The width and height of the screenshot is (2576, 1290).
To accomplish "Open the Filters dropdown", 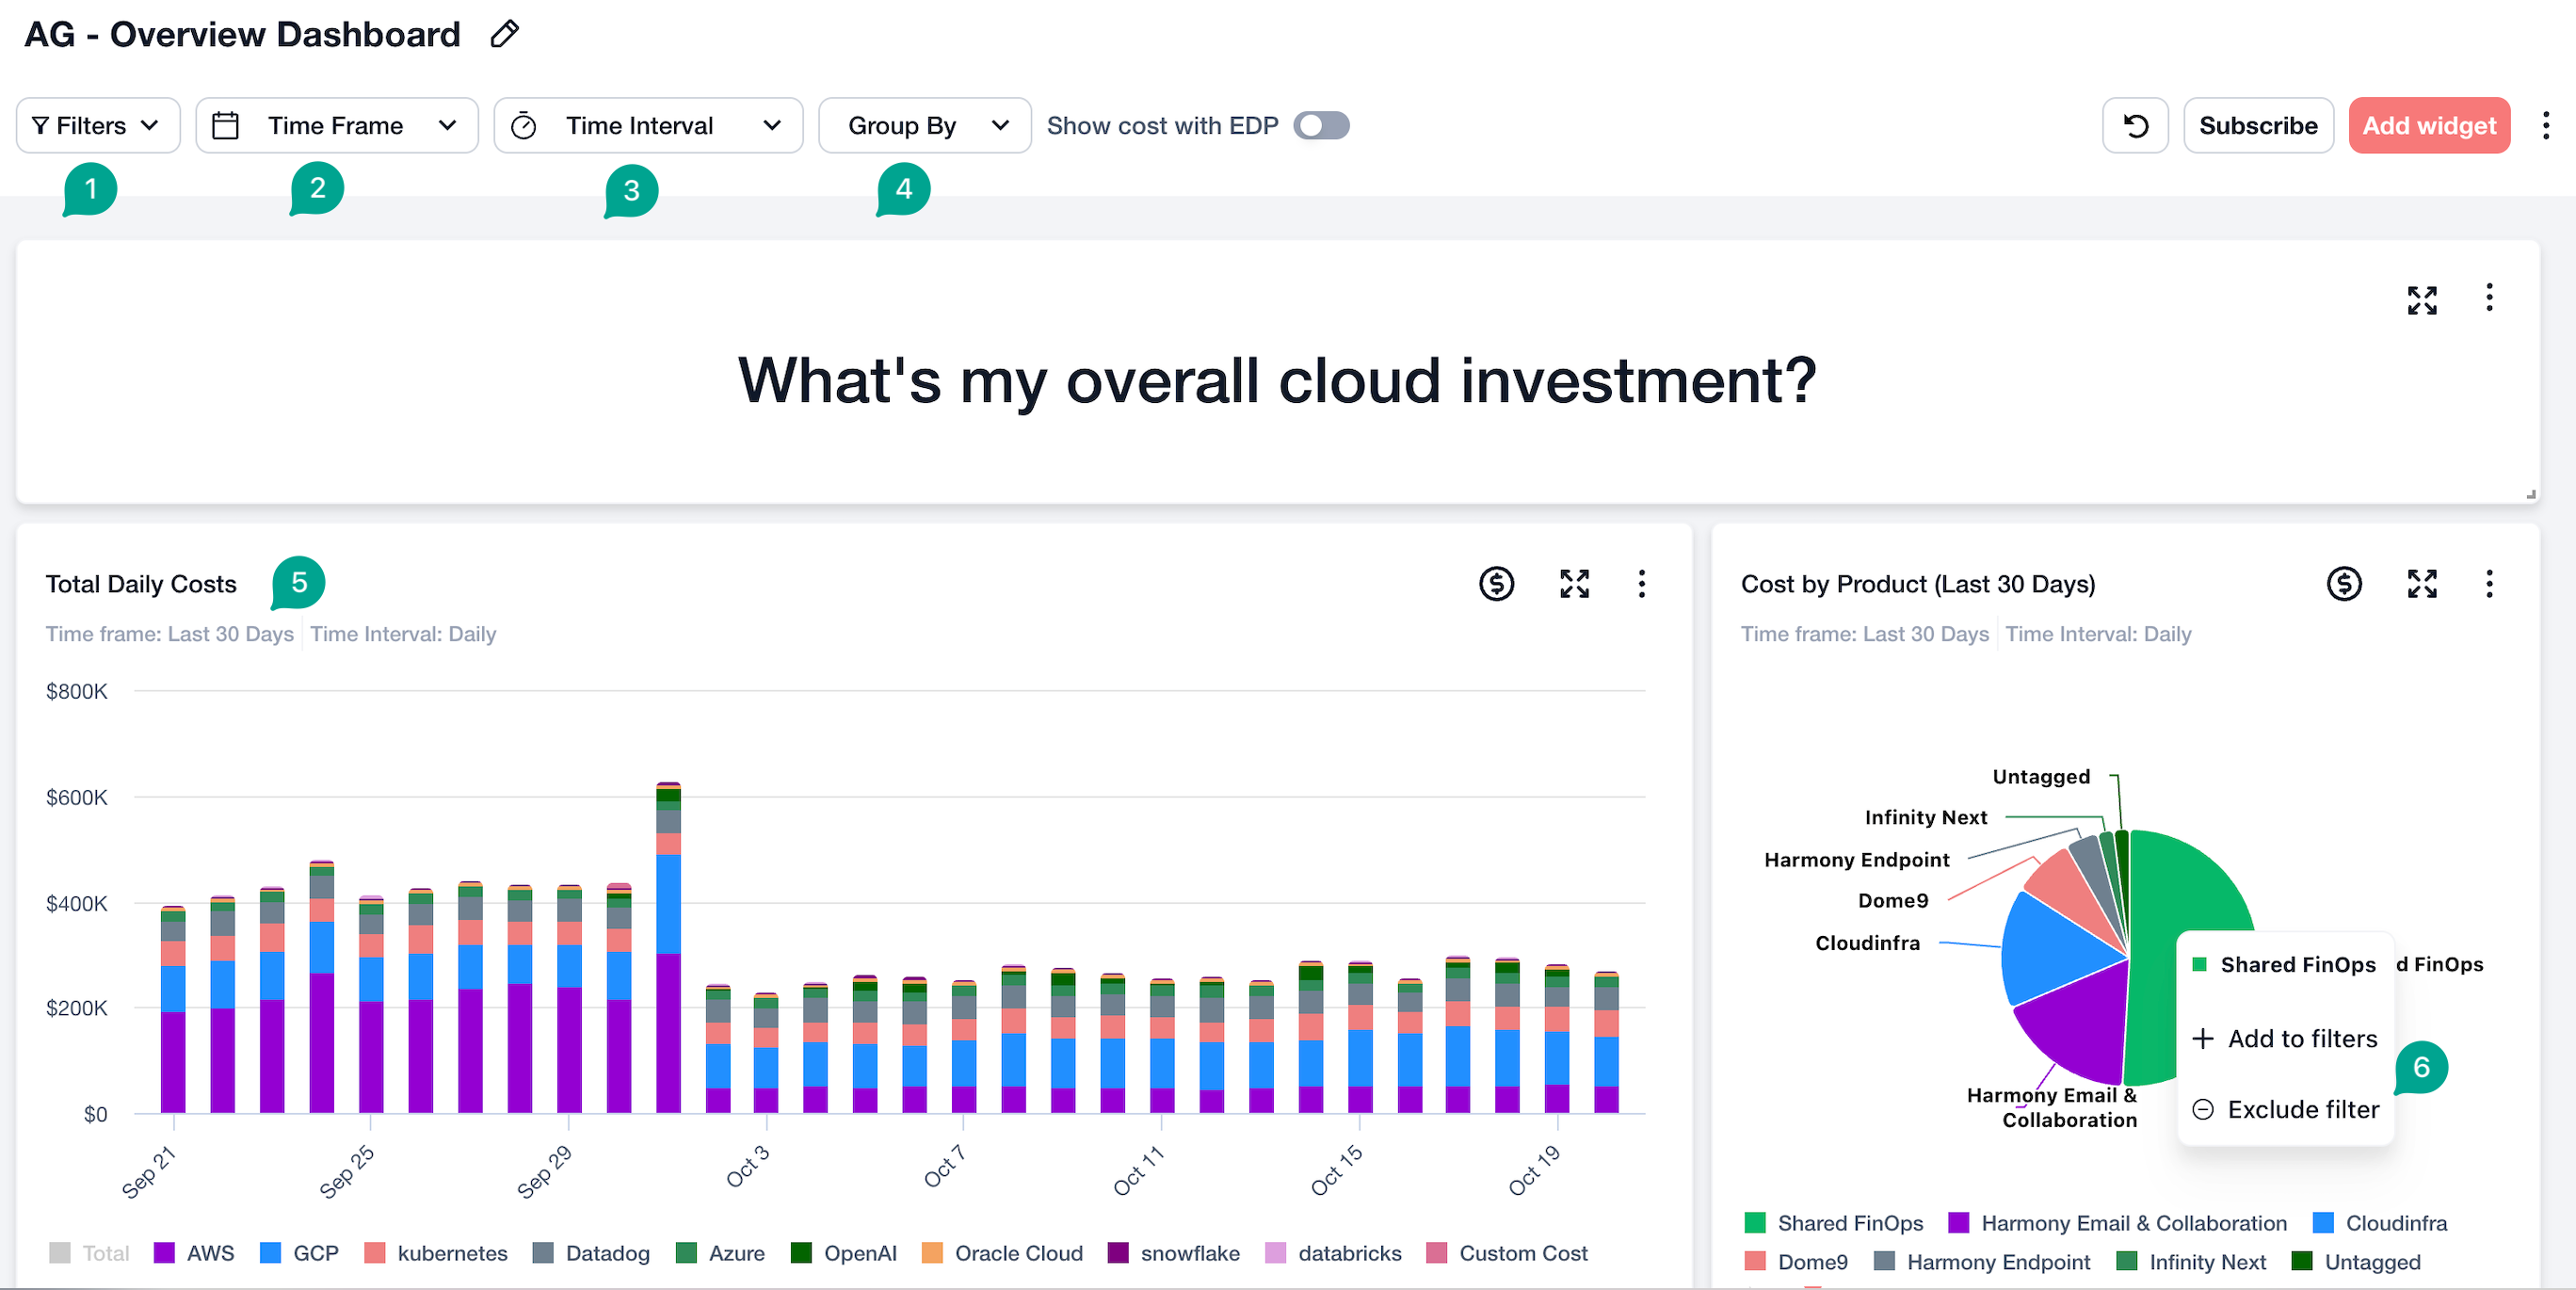I will coord(97,126).
